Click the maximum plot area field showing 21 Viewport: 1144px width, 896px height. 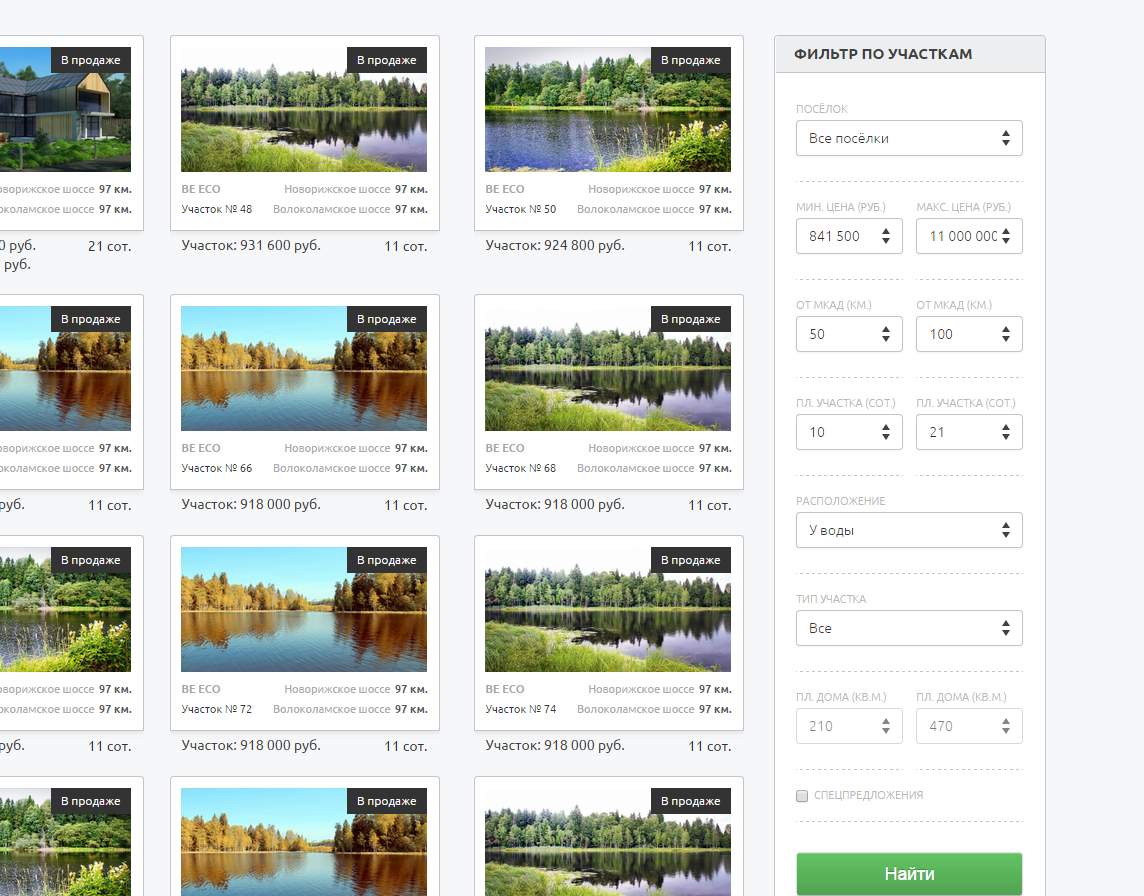point(968,432)
